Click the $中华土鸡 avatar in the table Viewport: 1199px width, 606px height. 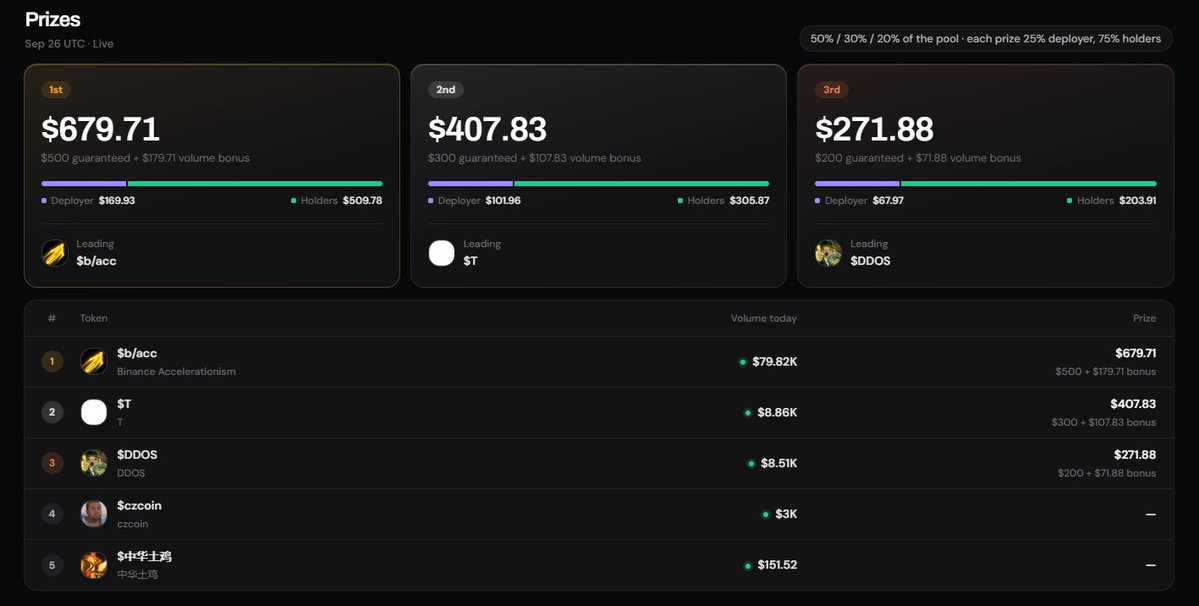[94, 565]
